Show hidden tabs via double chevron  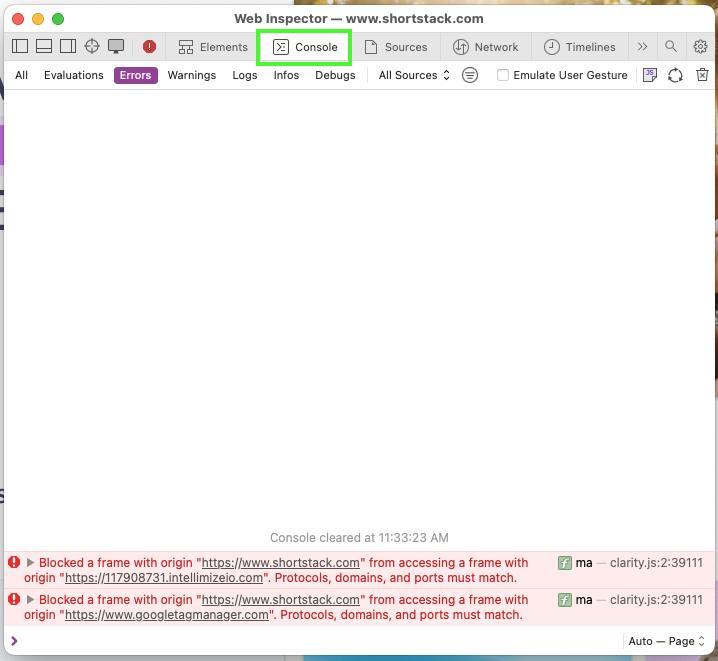click(x=642, y=47)
